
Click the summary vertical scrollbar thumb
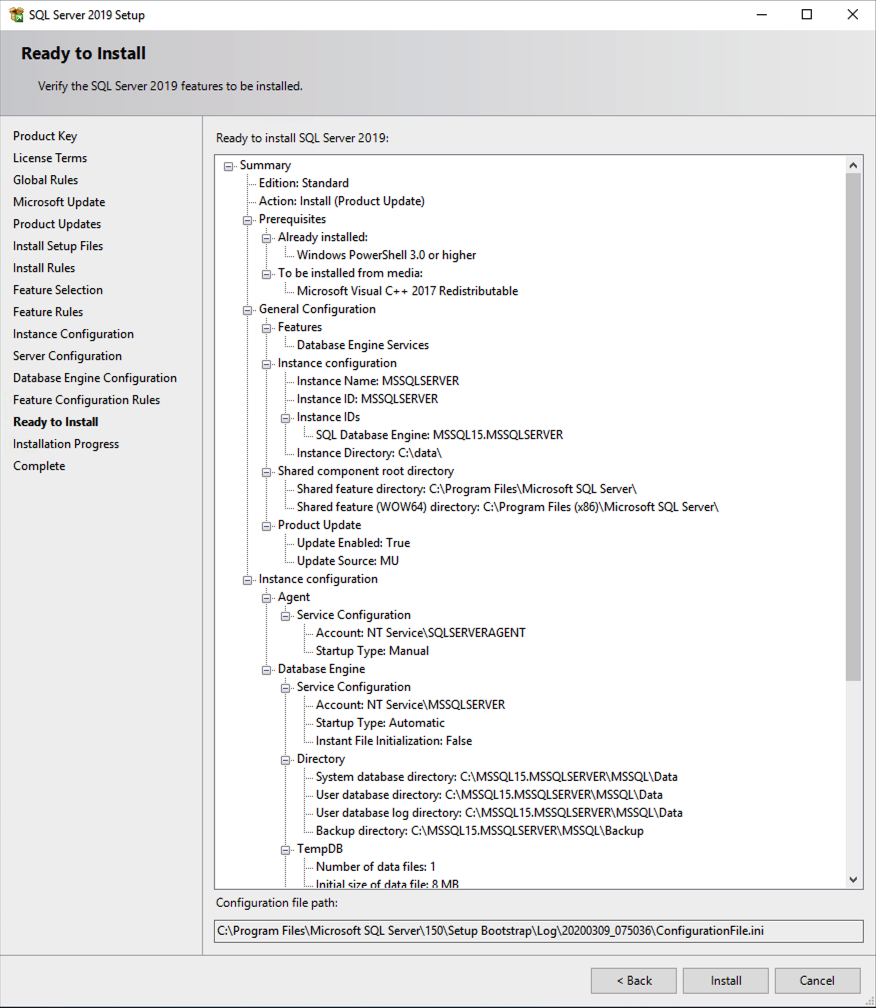point(853,427)
